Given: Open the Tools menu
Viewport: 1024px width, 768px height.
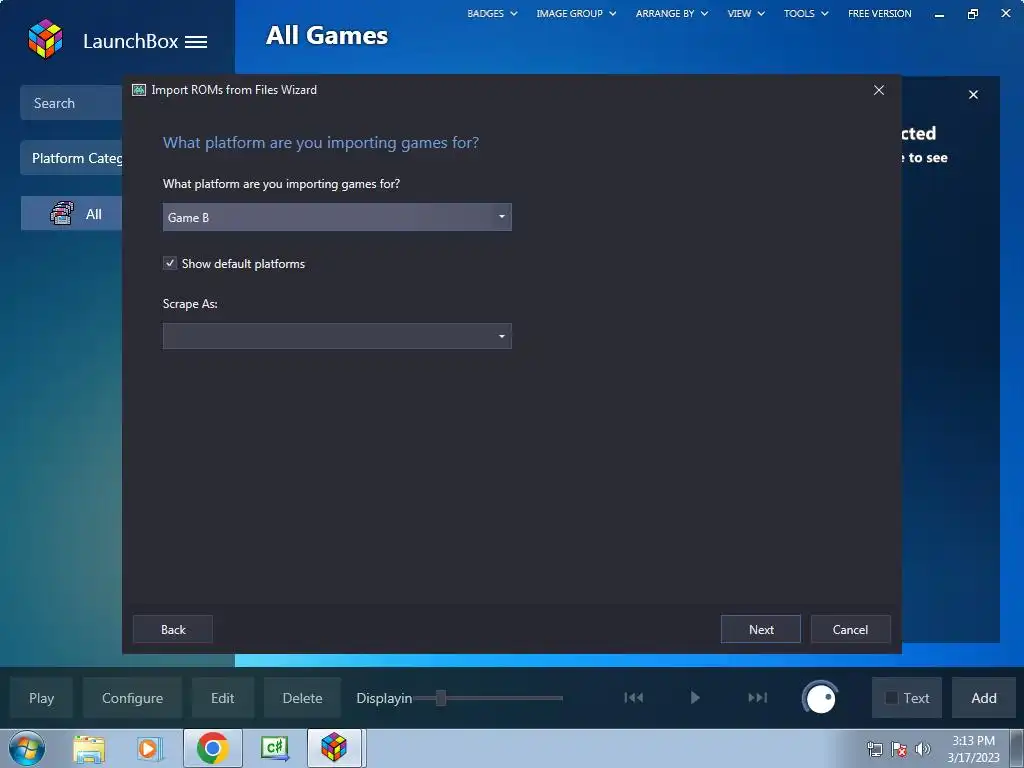Looking at the screenshot, I should point(806,13).
